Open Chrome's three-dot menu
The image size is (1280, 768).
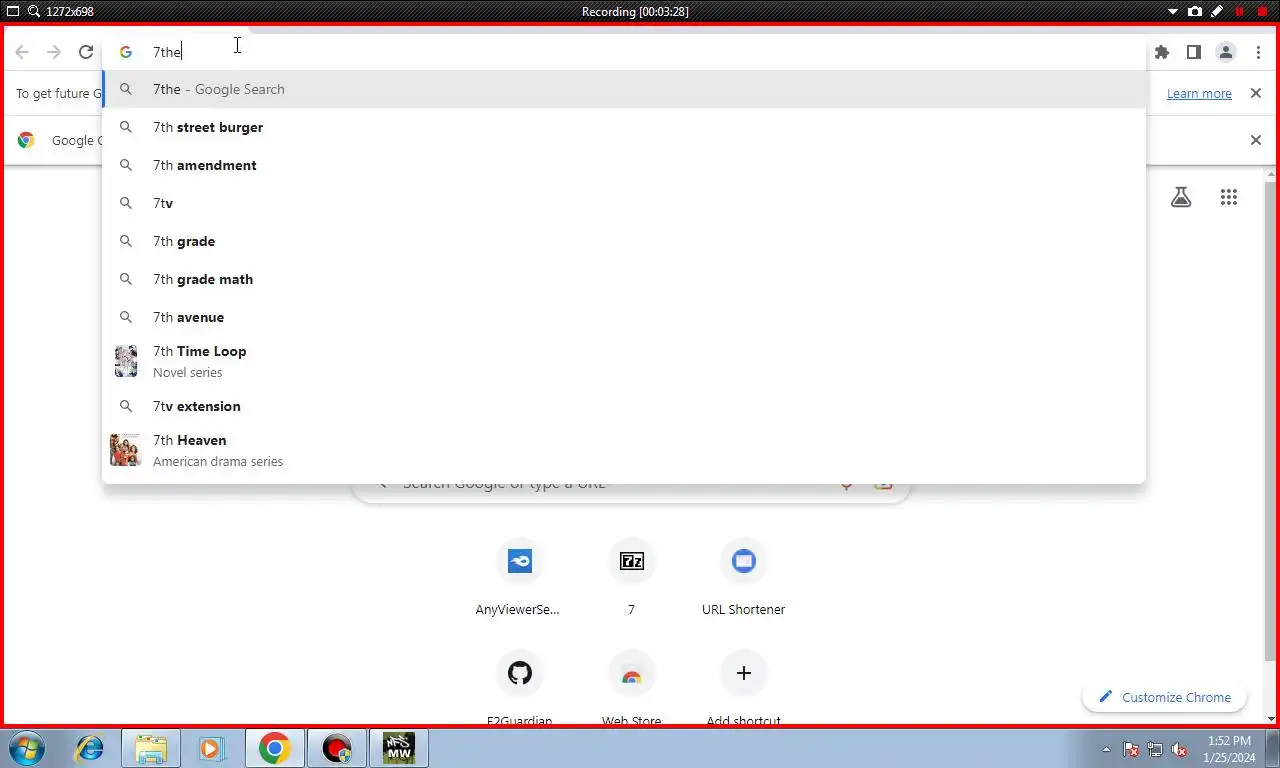coord(1258,52)
